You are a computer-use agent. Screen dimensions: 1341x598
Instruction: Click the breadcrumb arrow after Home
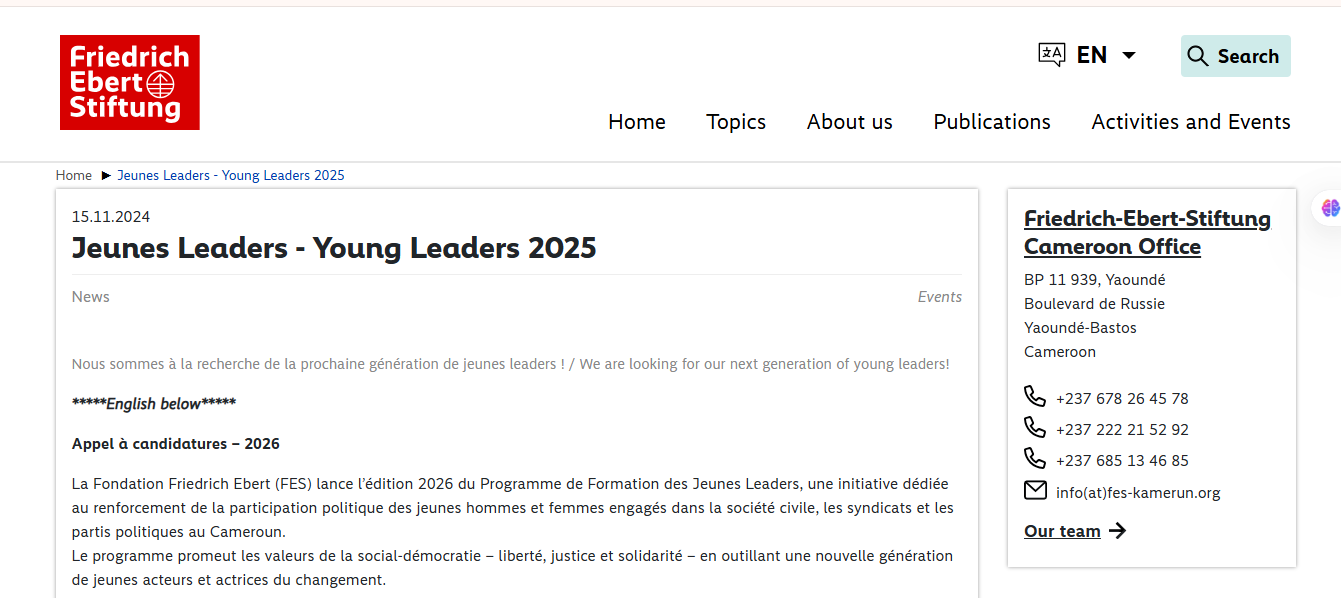(104, 175)
